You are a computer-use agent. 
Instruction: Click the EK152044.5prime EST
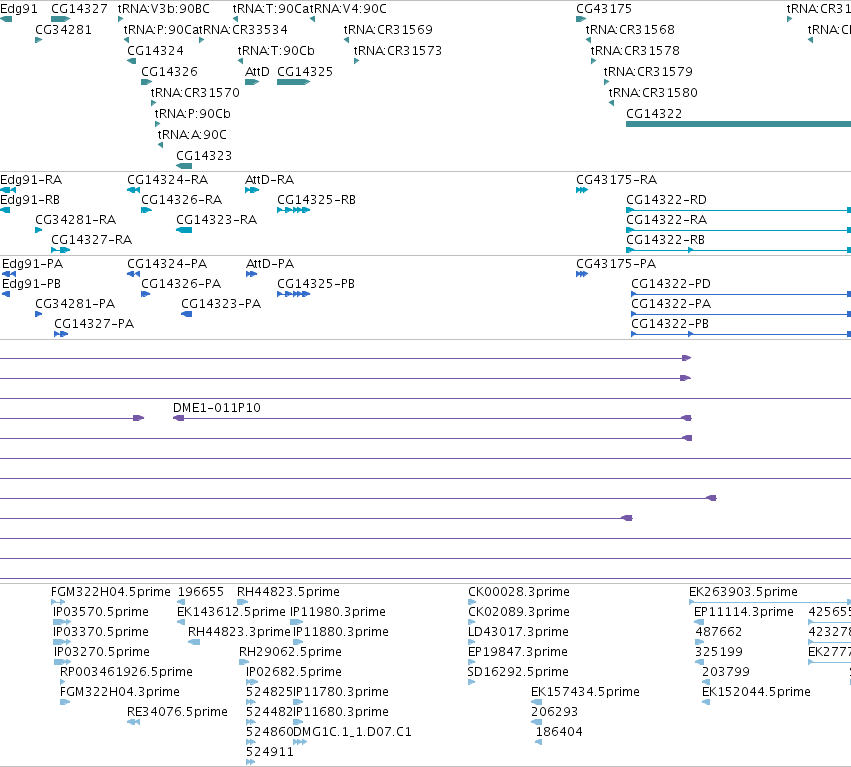(706, 702)
